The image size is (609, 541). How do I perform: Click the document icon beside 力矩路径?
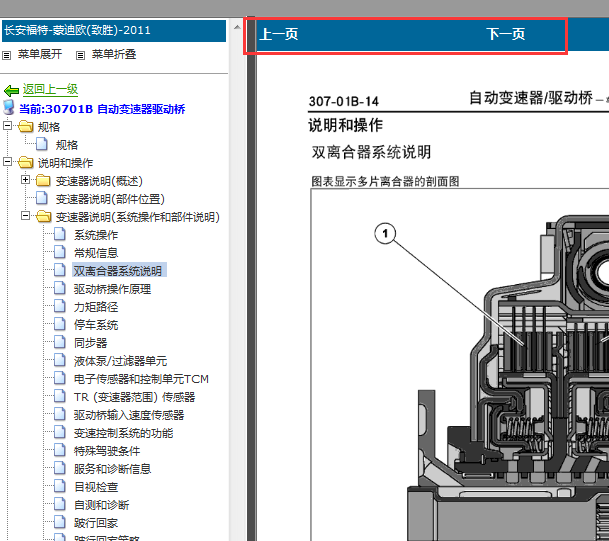(59, 306)
